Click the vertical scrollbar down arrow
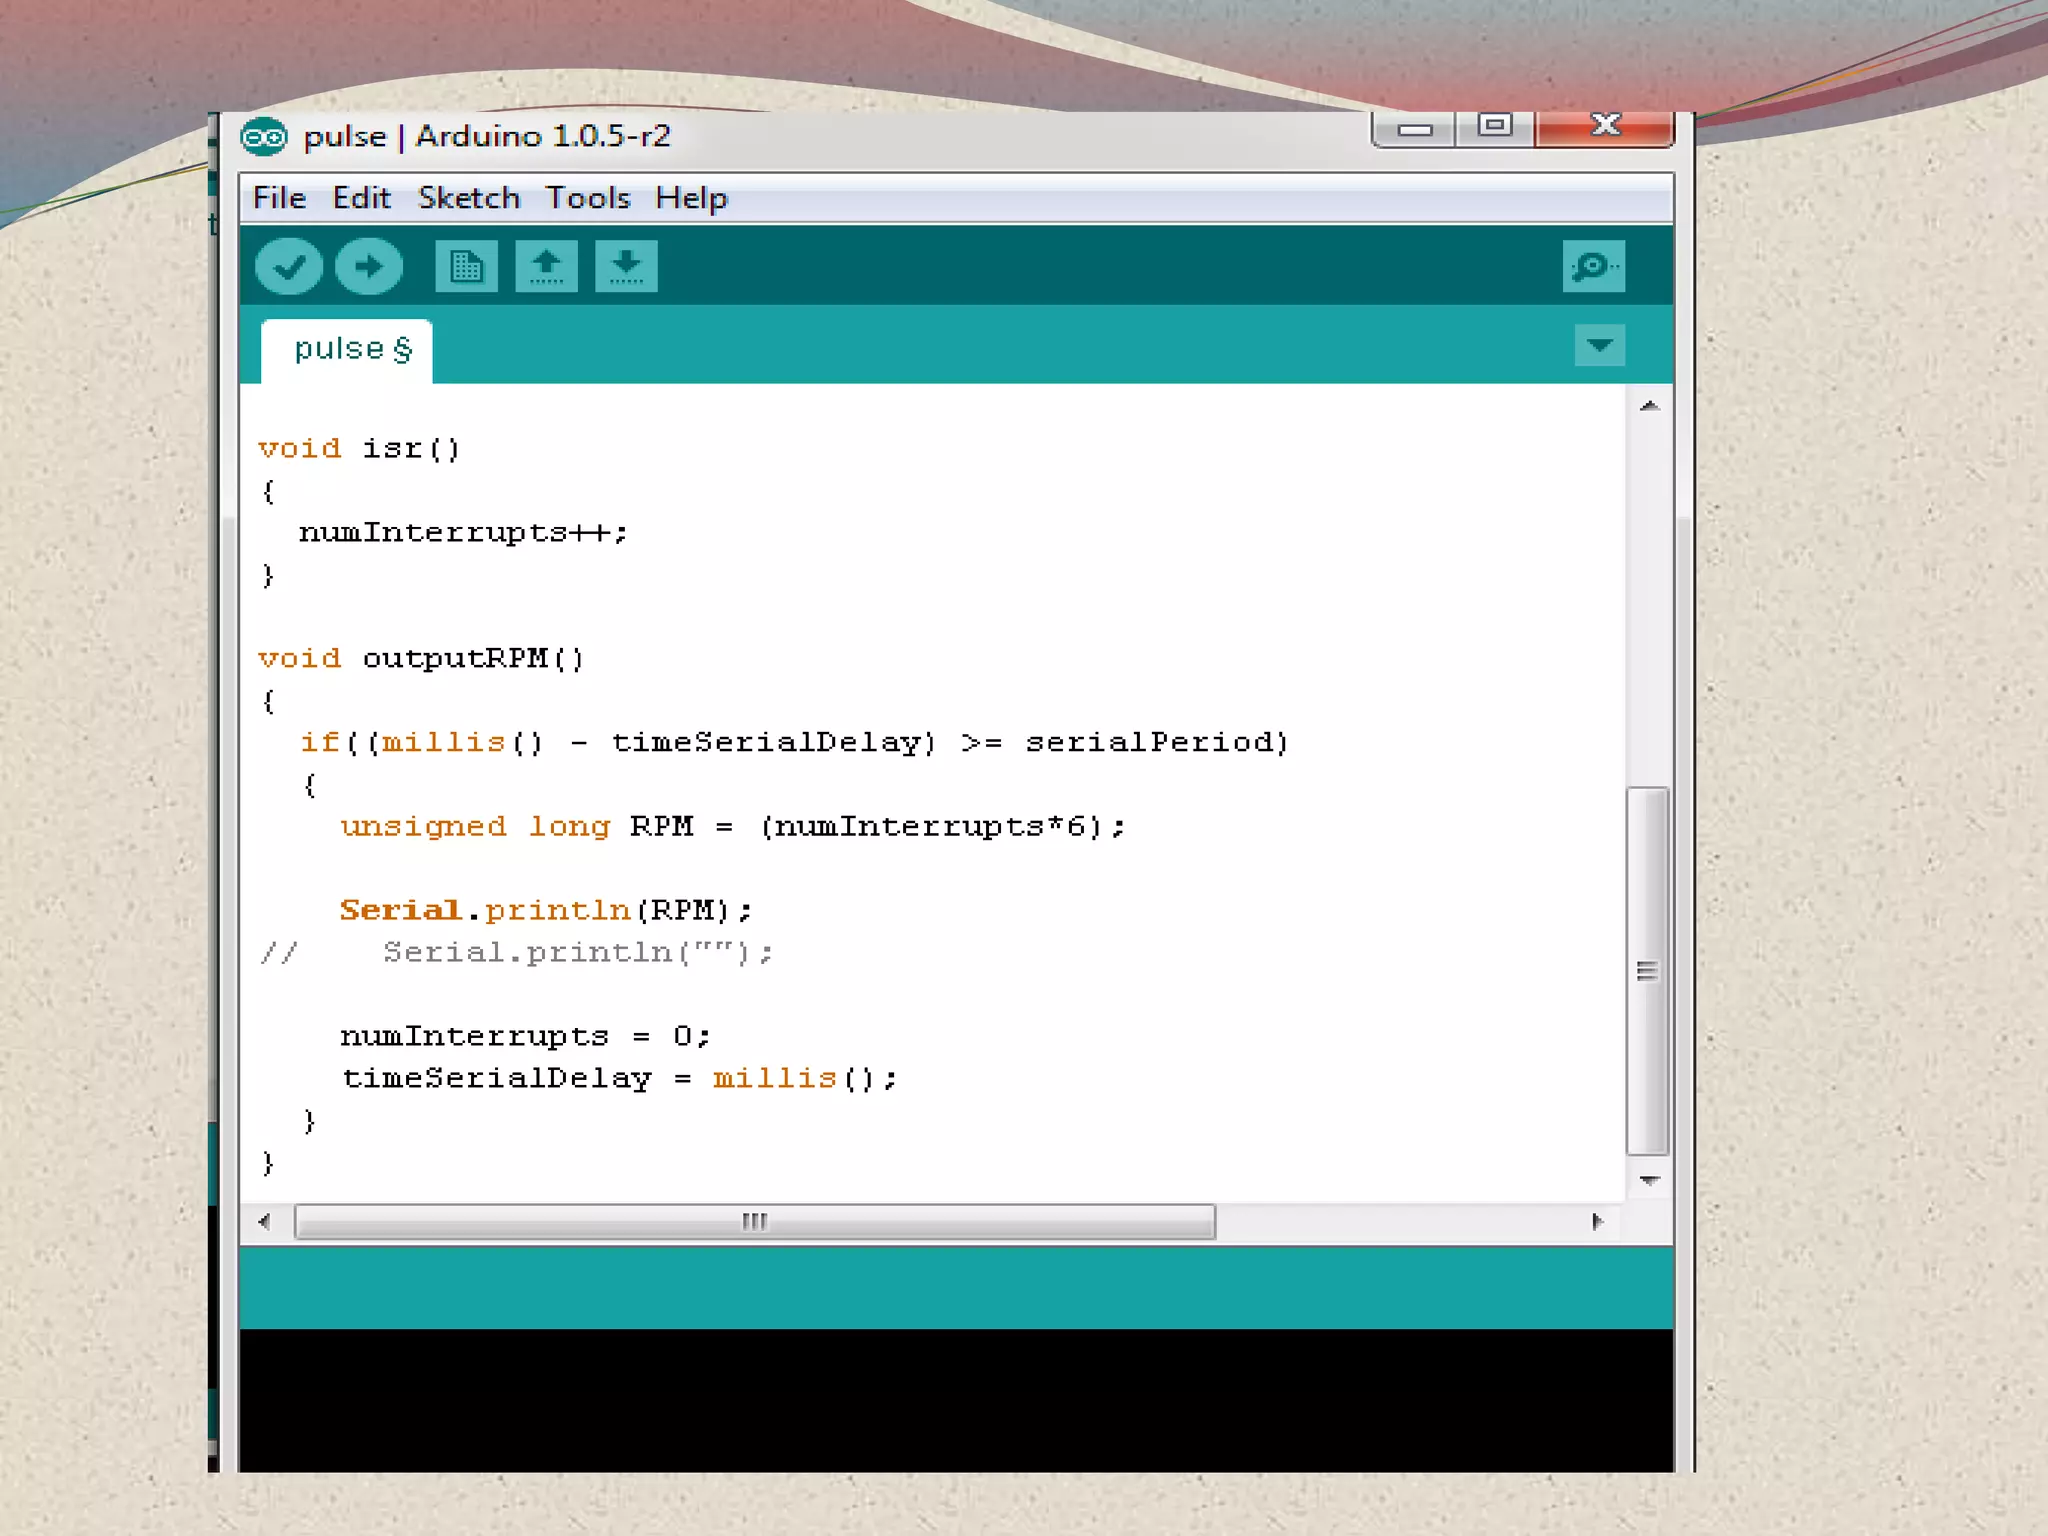This screenshot has height=1536, width=2048. pos(1649,1181)
